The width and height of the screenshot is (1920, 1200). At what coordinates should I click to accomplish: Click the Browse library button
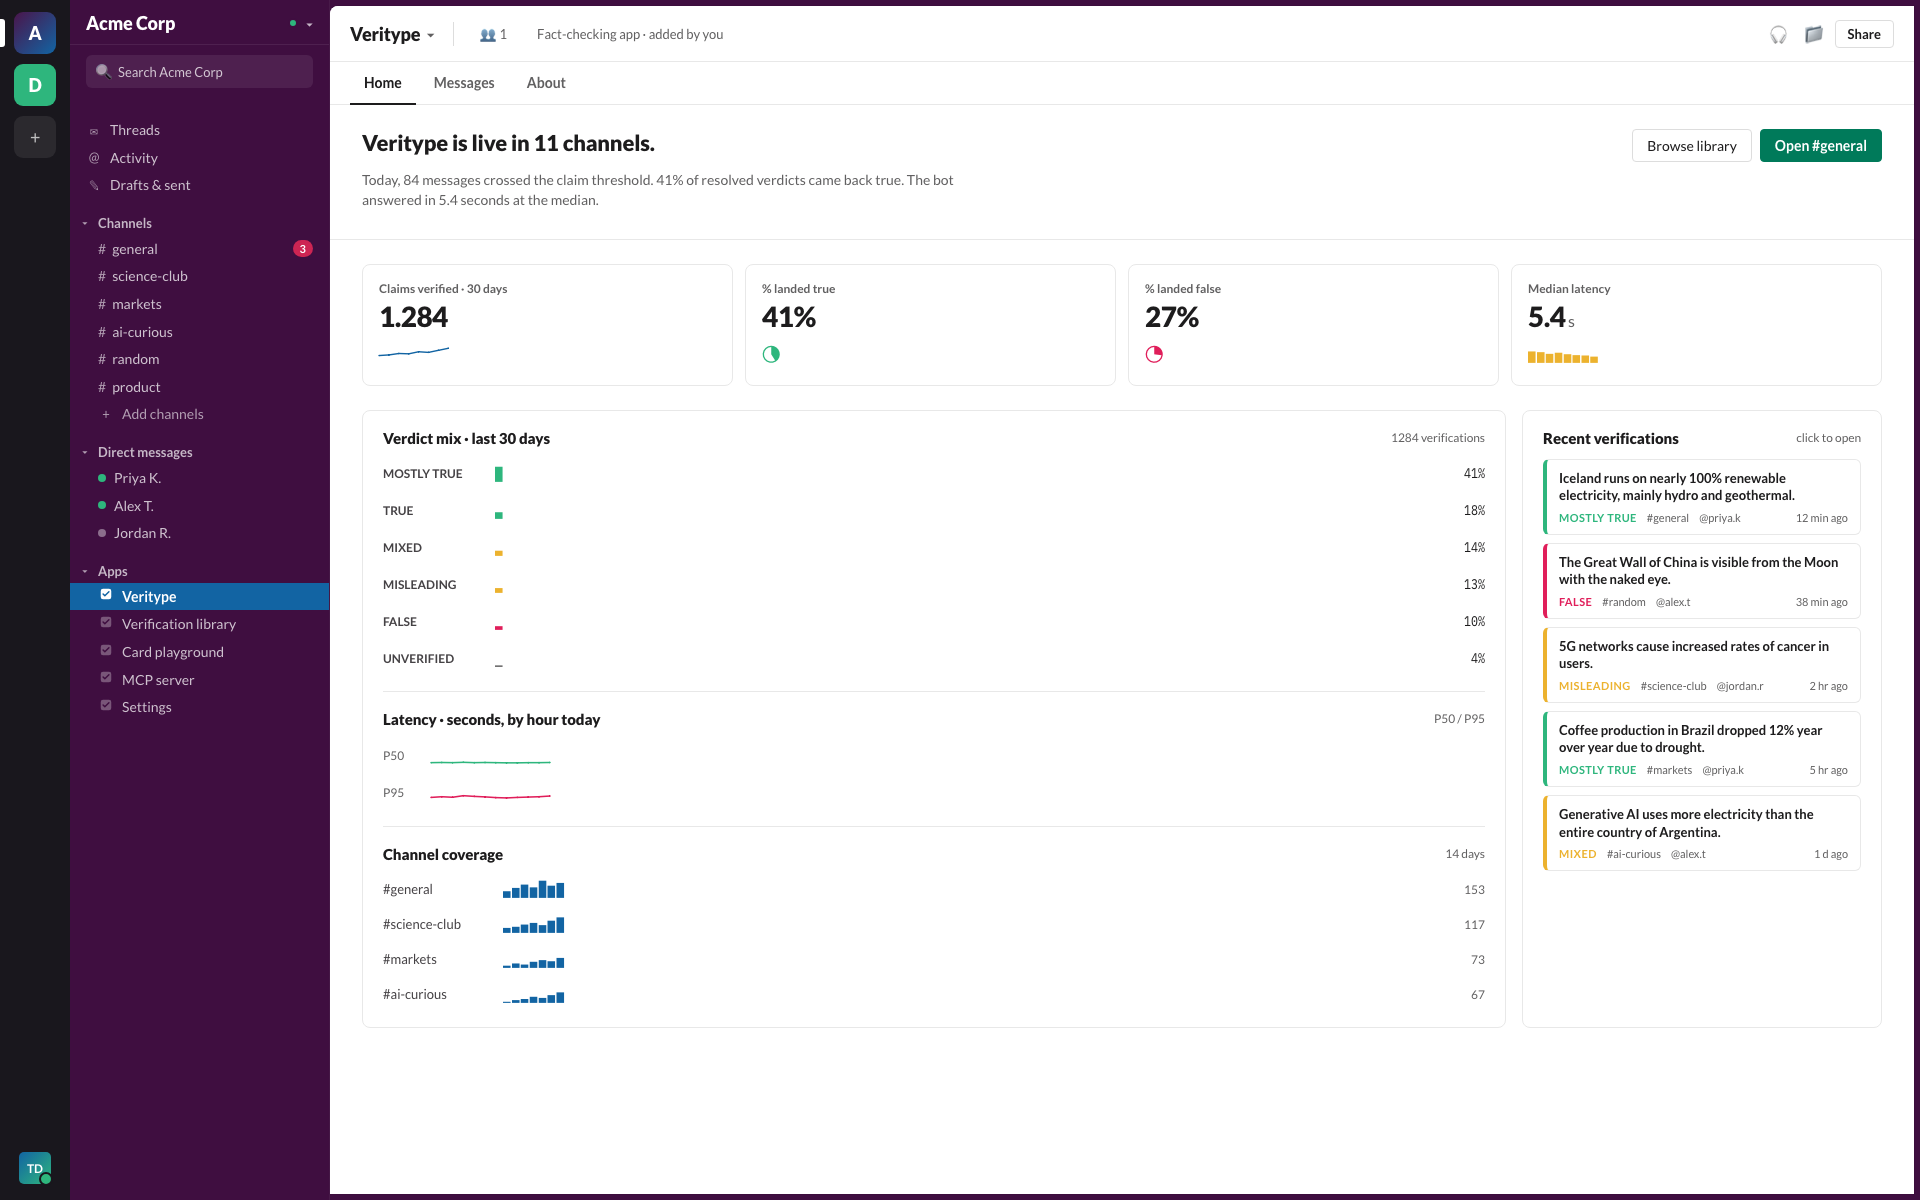(1691, 146)
